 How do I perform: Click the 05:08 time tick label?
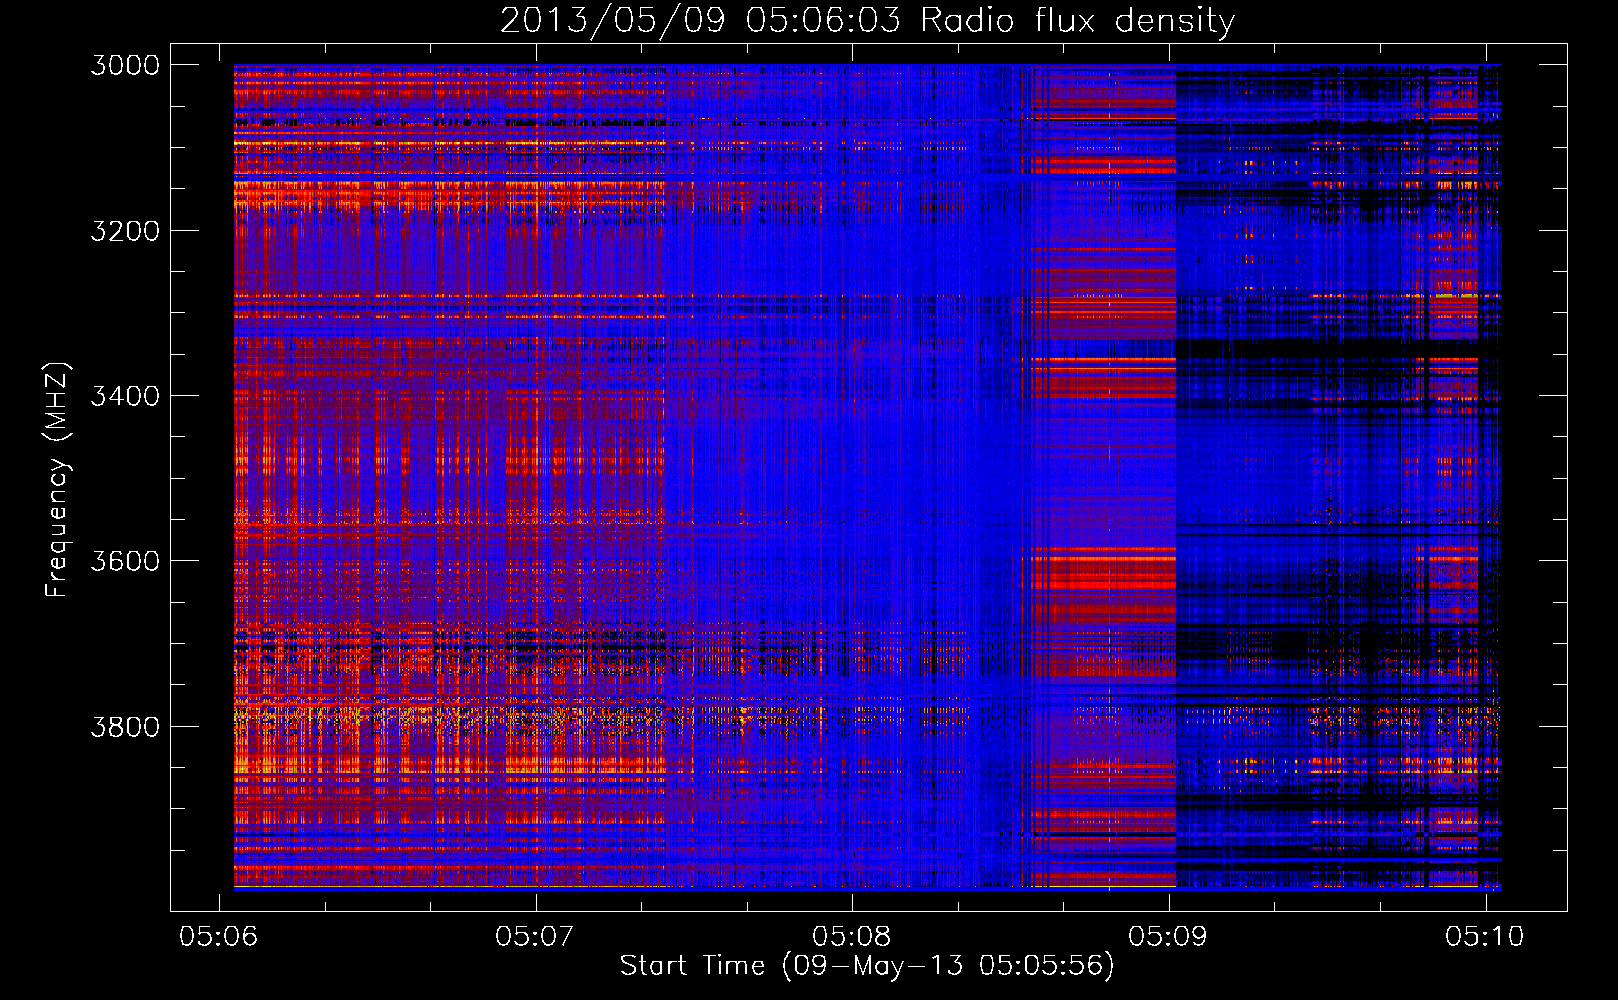tap(852, 936)
